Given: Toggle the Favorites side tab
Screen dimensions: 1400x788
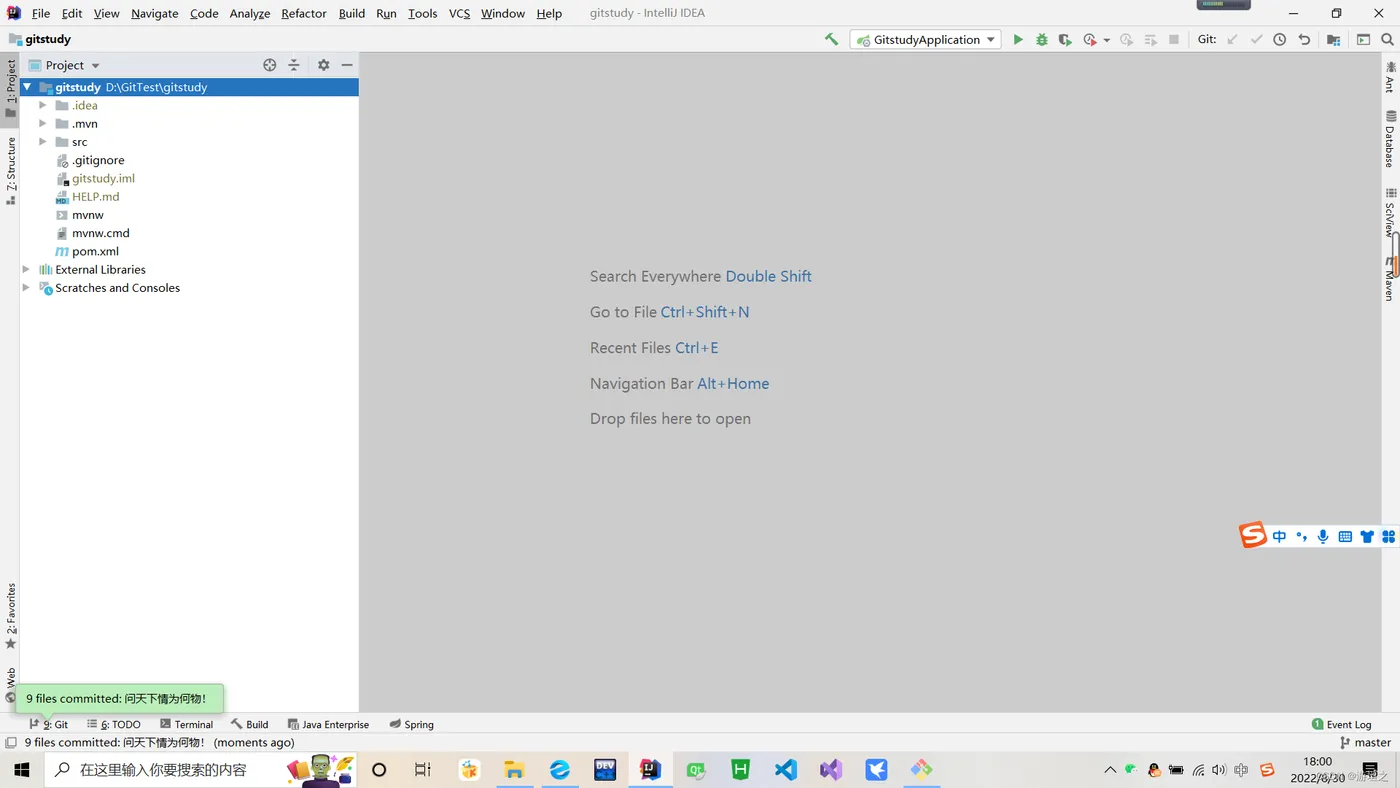Looking at the screenshot, I should pos(11,616).
